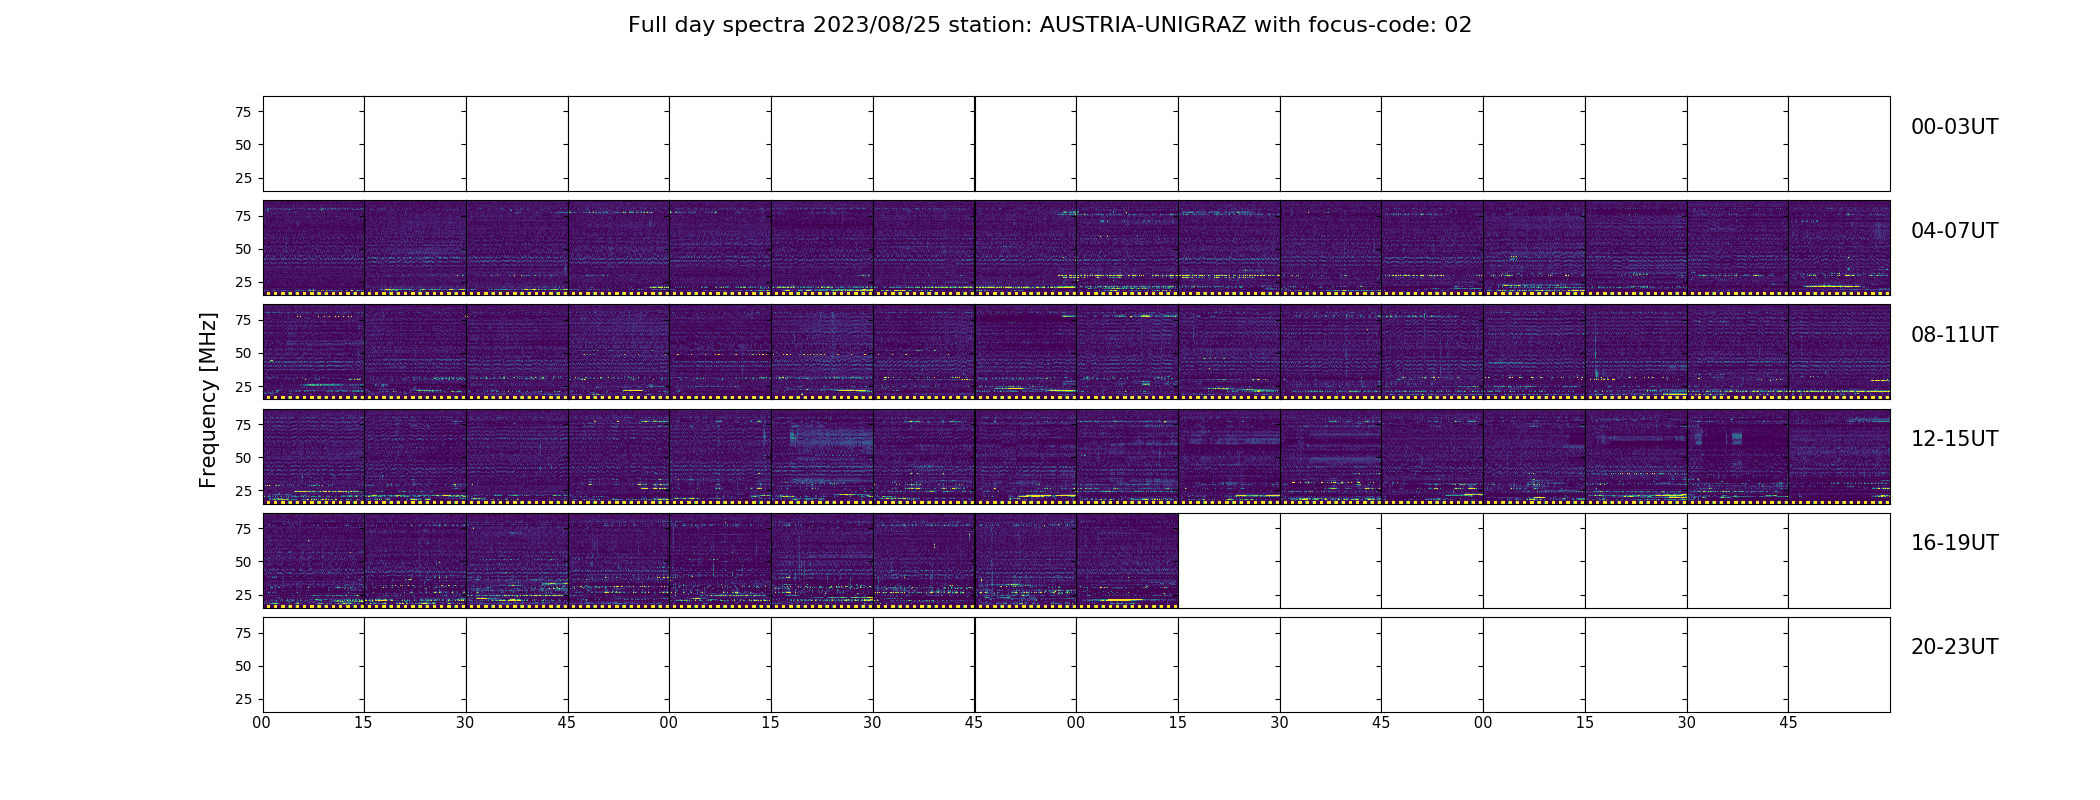
Task: Select the second 00 label on the time axis
Action: pyautogui.click(x=669, y=723)
